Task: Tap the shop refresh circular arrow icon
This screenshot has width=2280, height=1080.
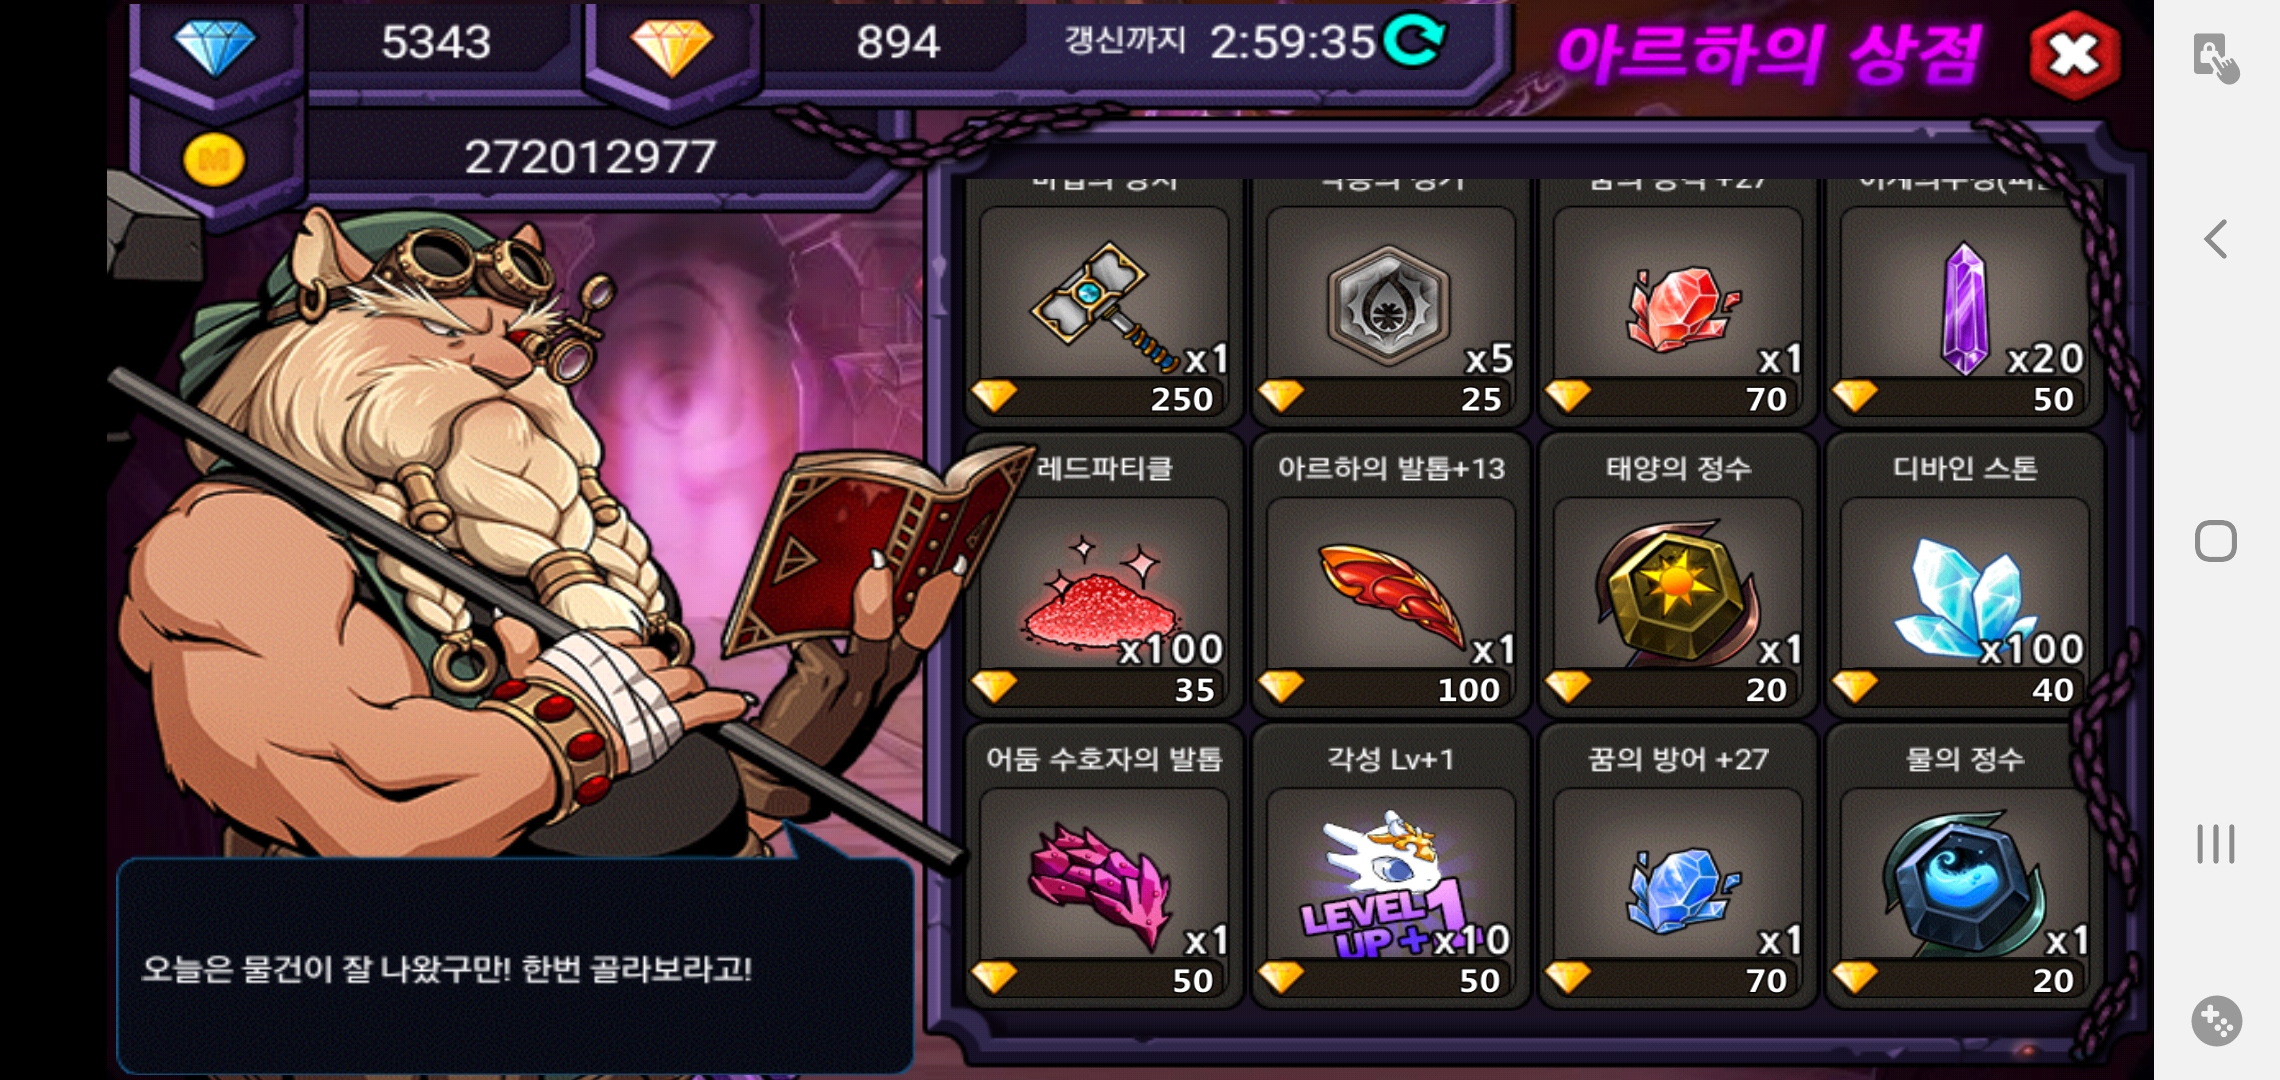Action: (1415, 41)
